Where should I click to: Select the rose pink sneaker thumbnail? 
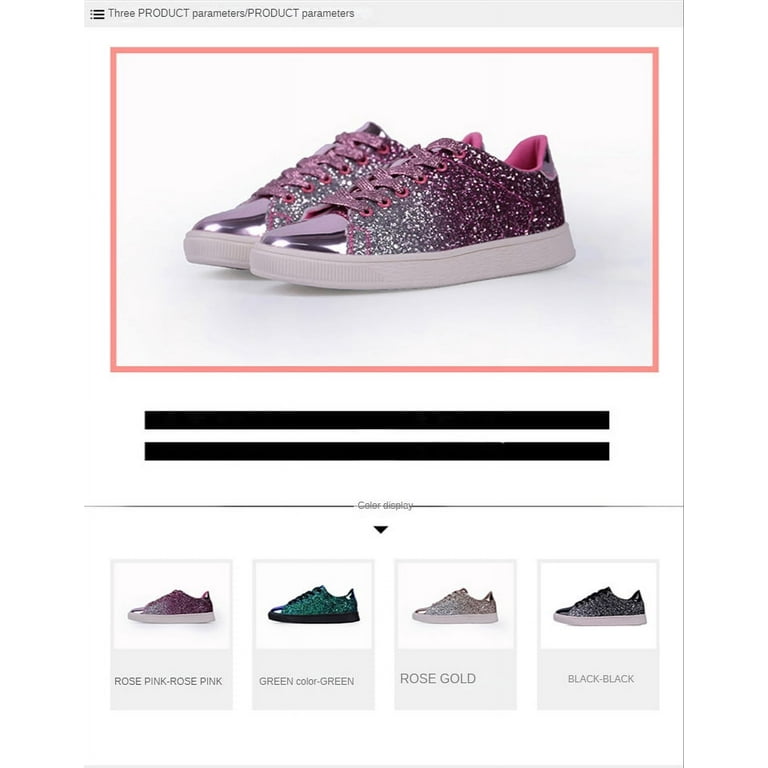171,605
